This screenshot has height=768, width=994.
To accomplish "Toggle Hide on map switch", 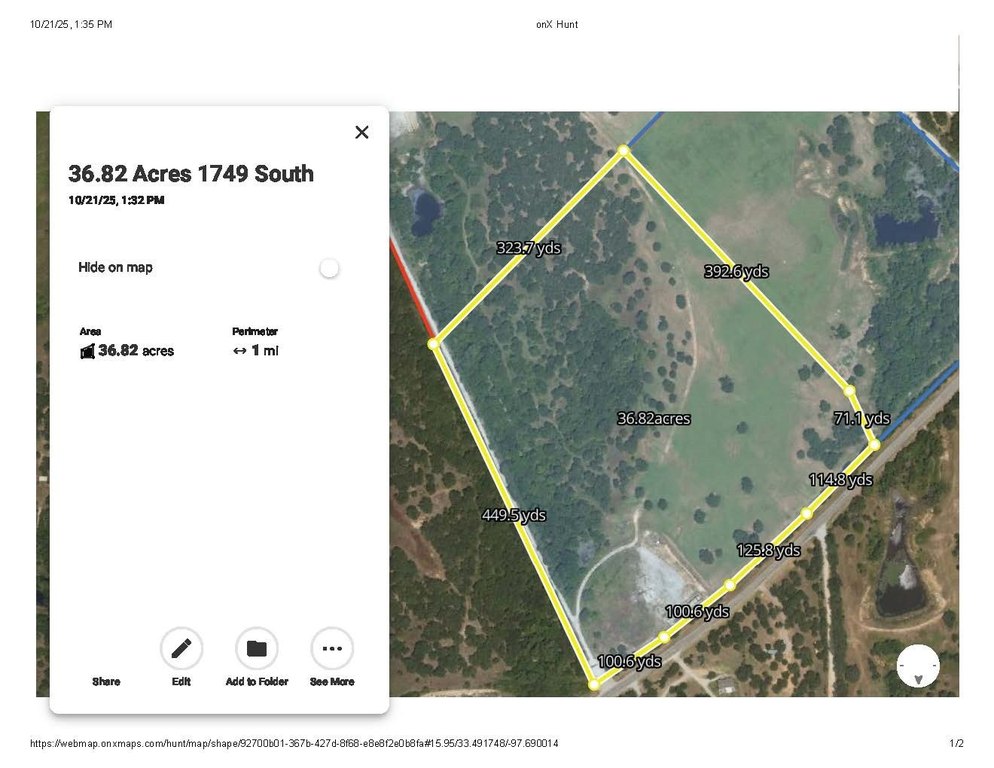I will (329, 268).
